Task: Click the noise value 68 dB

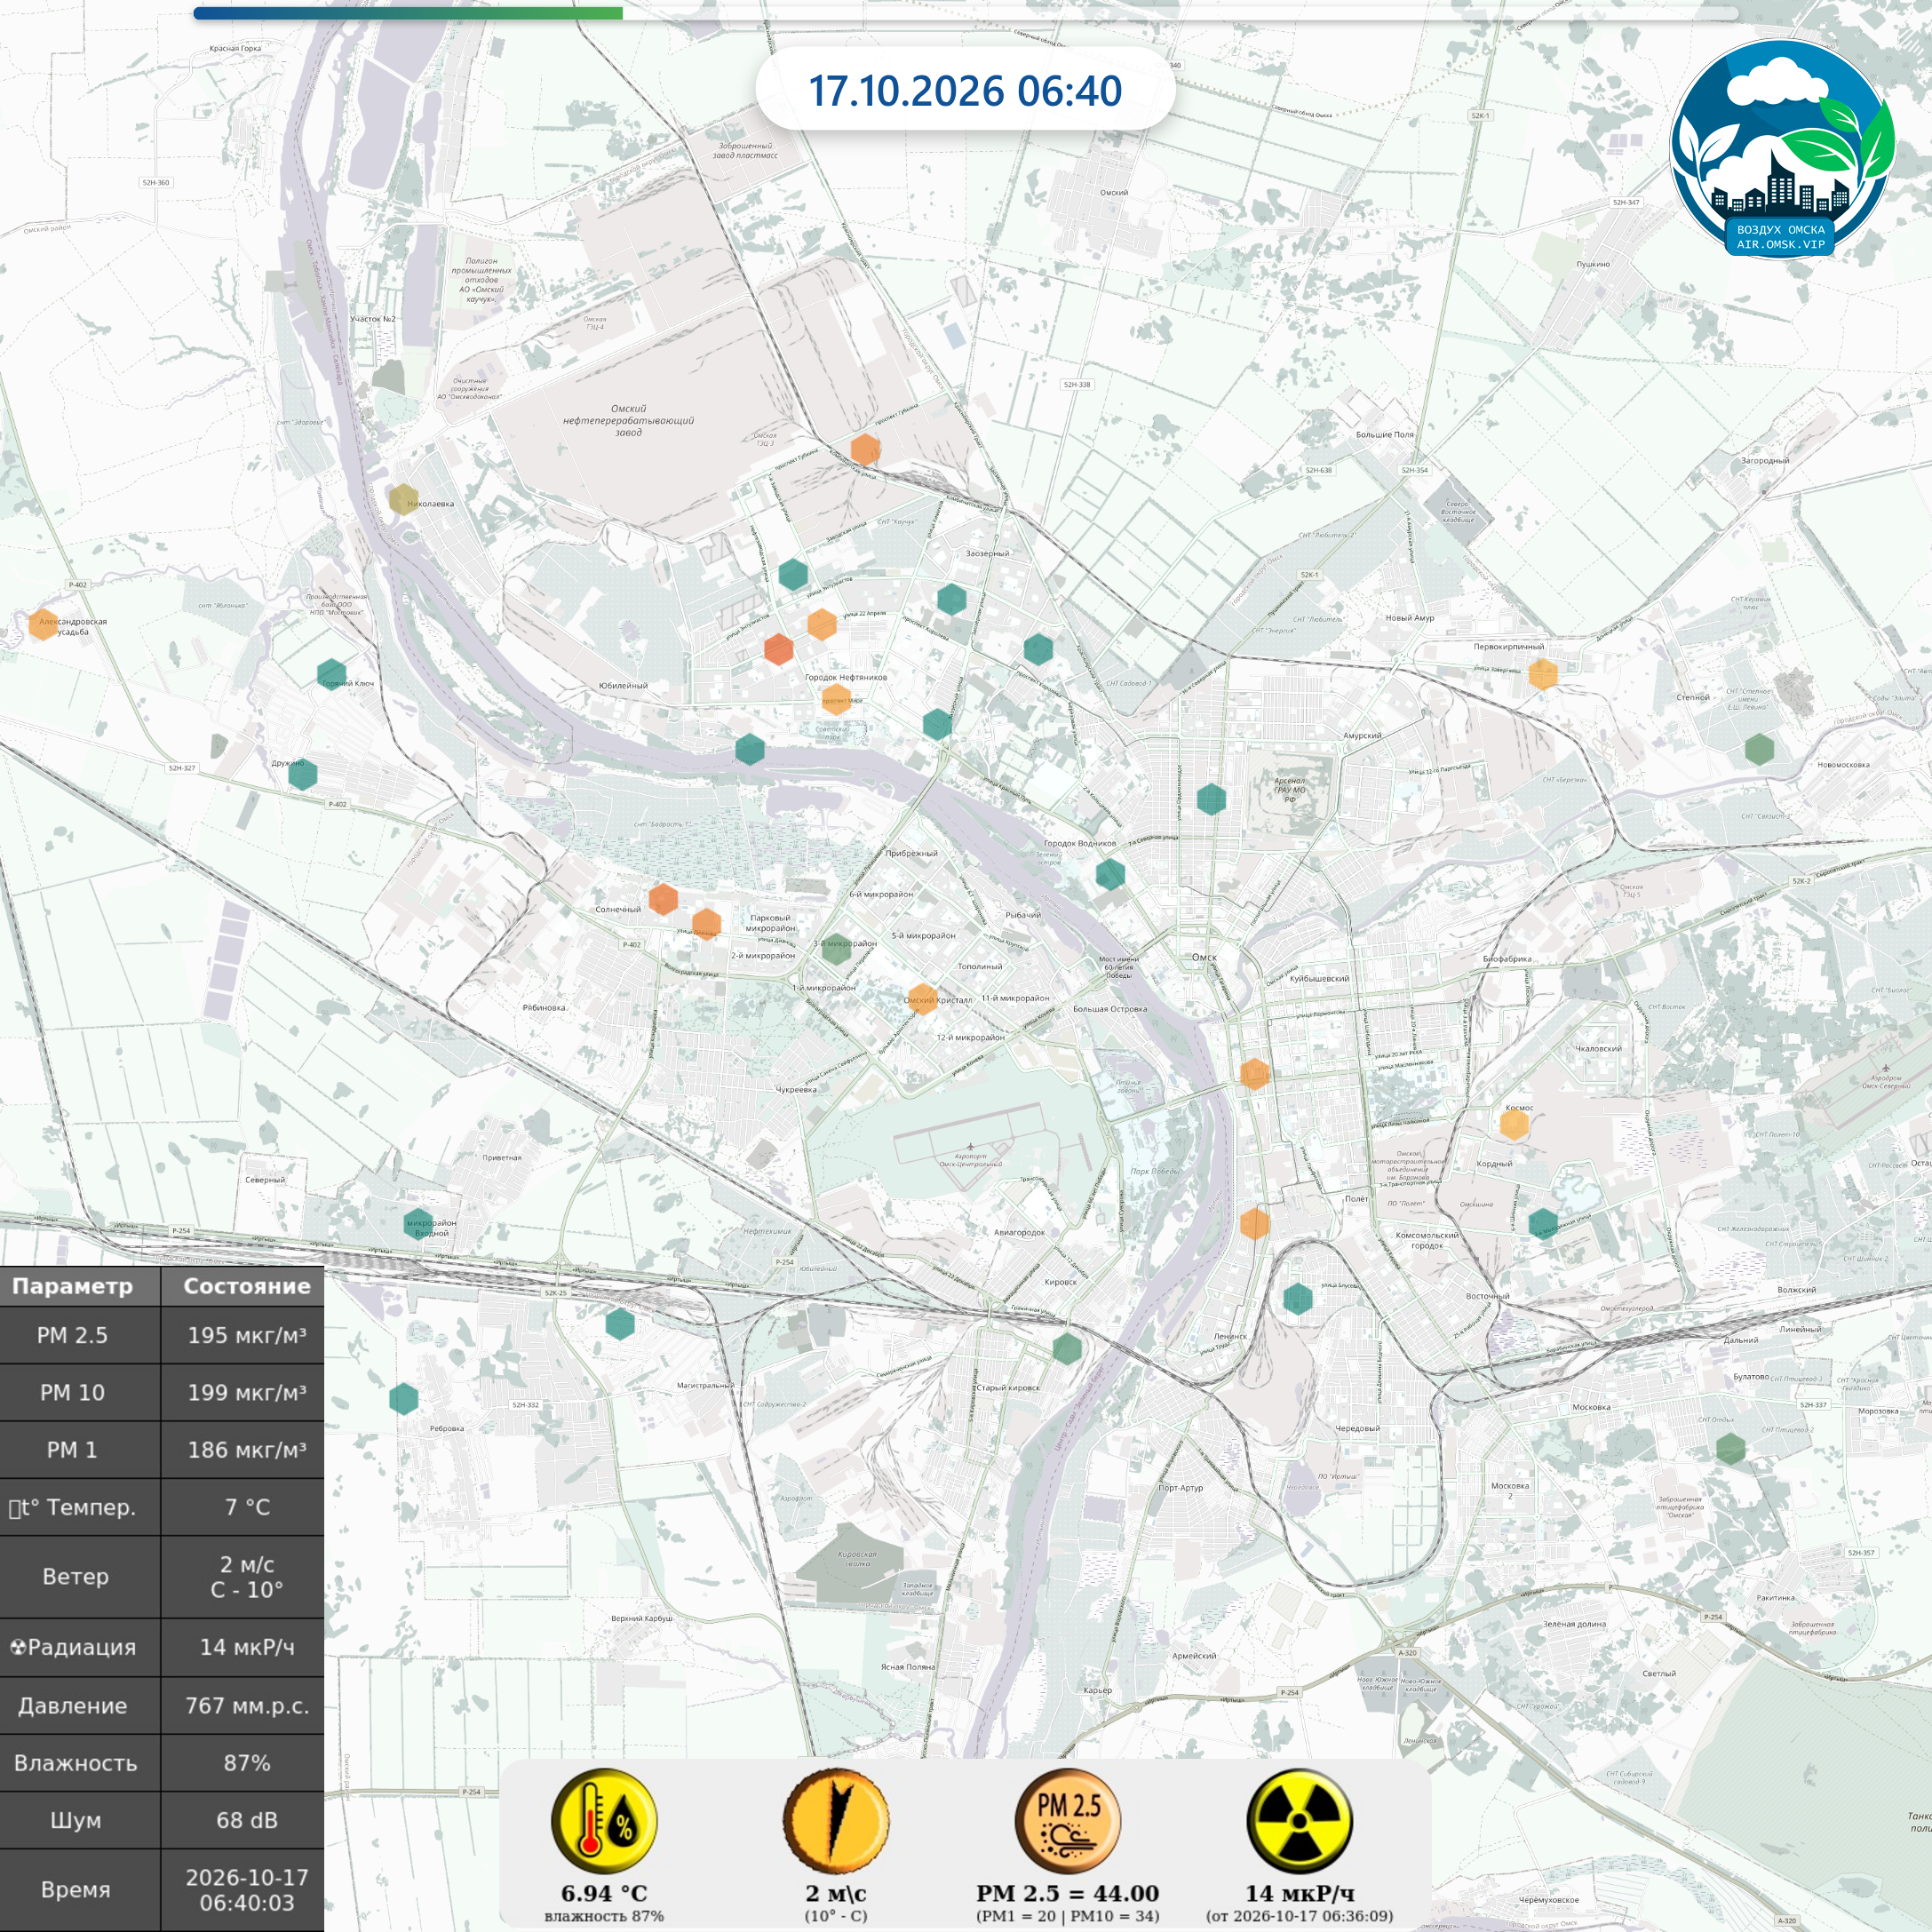Action: [x=247, y=1820]
